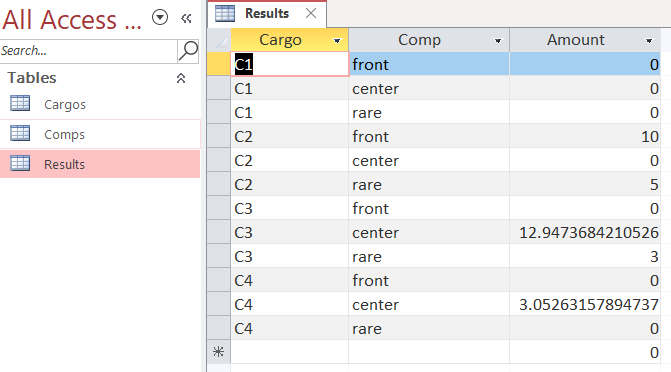Screen dimensions: 671x372
Task: Click the Cargo cell in C4 center row
Action: [x=290, y=304]
